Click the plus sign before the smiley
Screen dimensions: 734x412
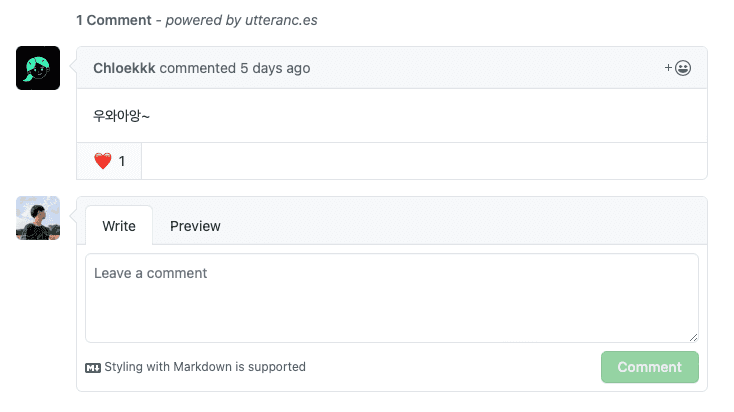(668, 68)
